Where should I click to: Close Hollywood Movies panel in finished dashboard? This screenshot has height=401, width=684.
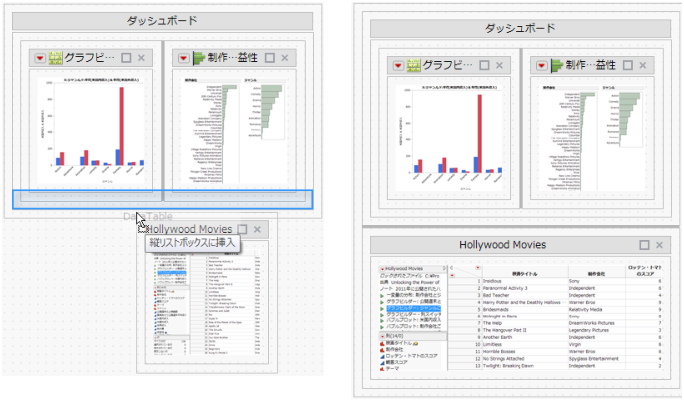tap(660, 245)
